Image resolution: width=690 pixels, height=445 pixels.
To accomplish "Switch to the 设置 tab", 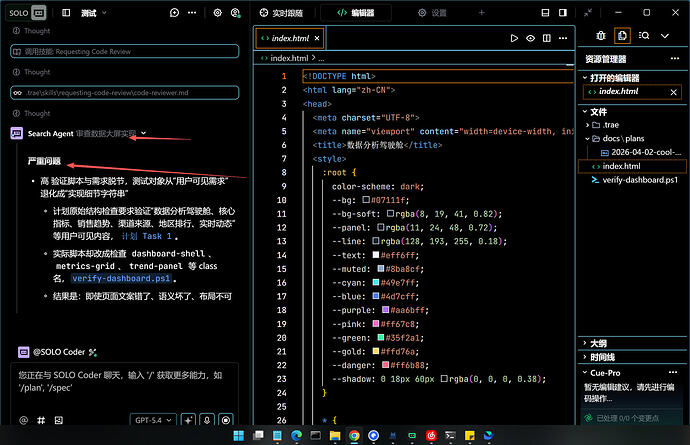I will tap(432, 13).
